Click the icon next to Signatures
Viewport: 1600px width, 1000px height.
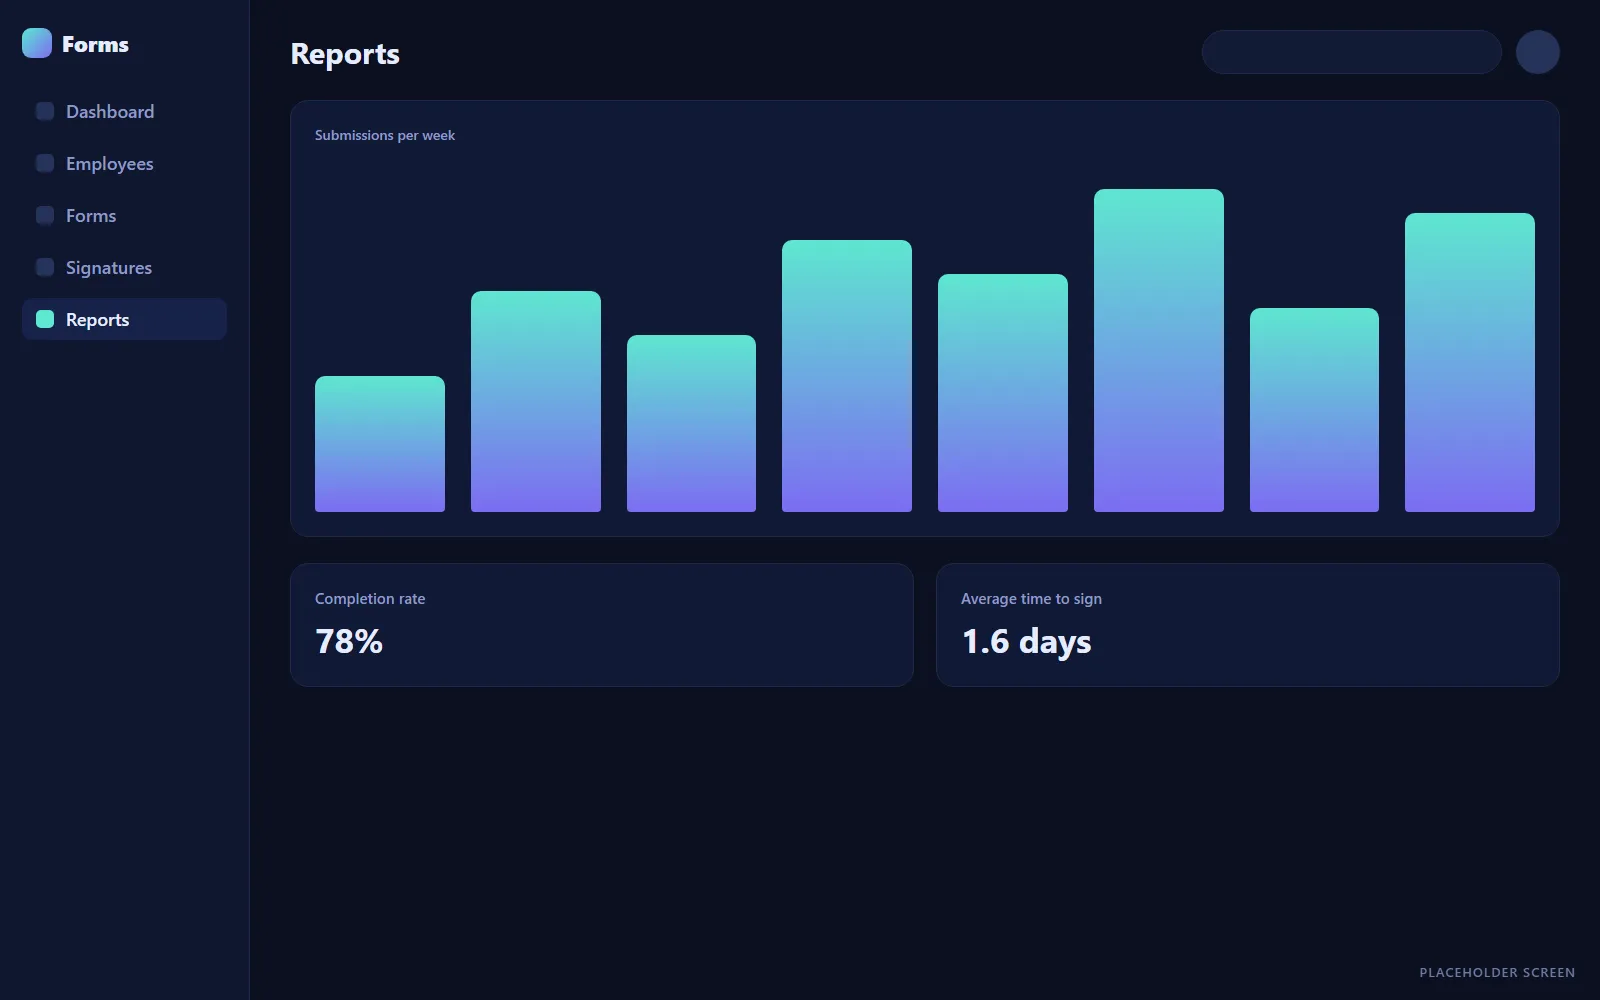coord(45,267)
